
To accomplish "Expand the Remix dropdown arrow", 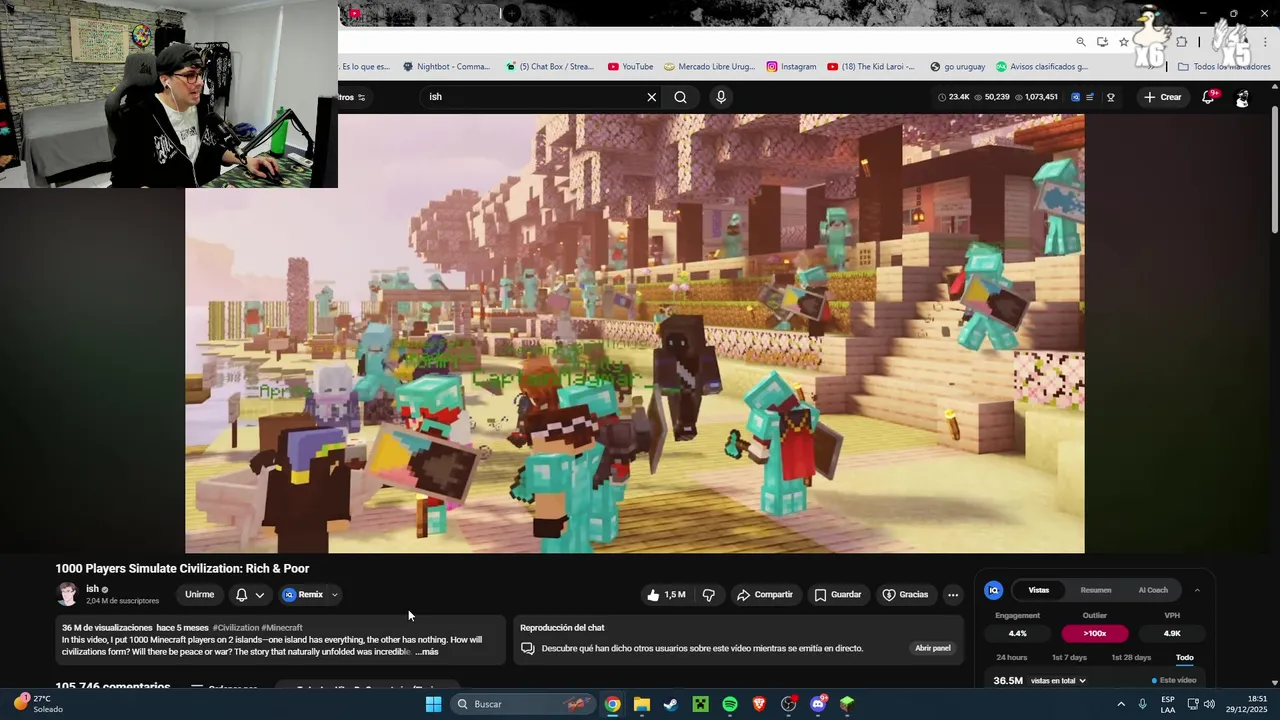I will point(335,595).
